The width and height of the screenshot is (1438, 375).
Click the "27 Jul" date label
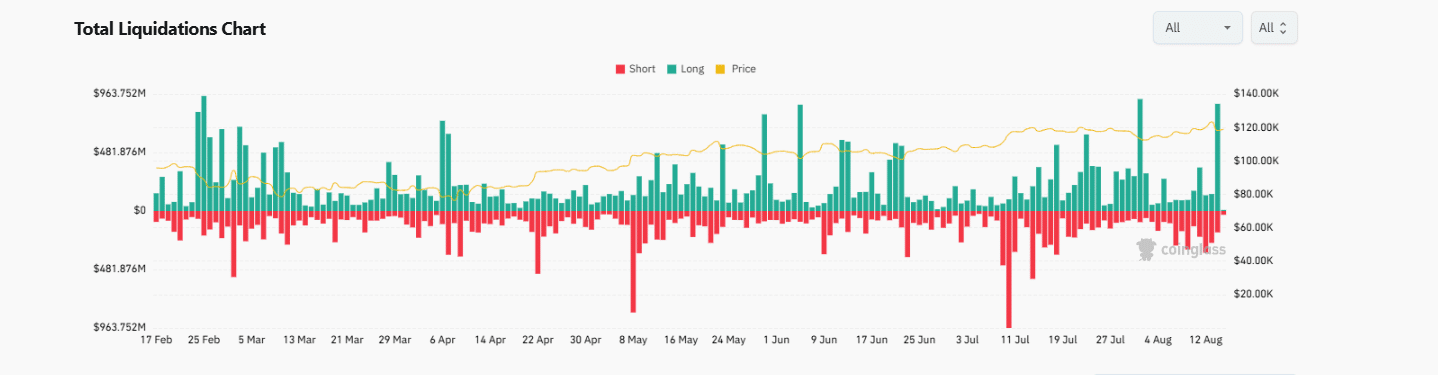point(1111,340)
